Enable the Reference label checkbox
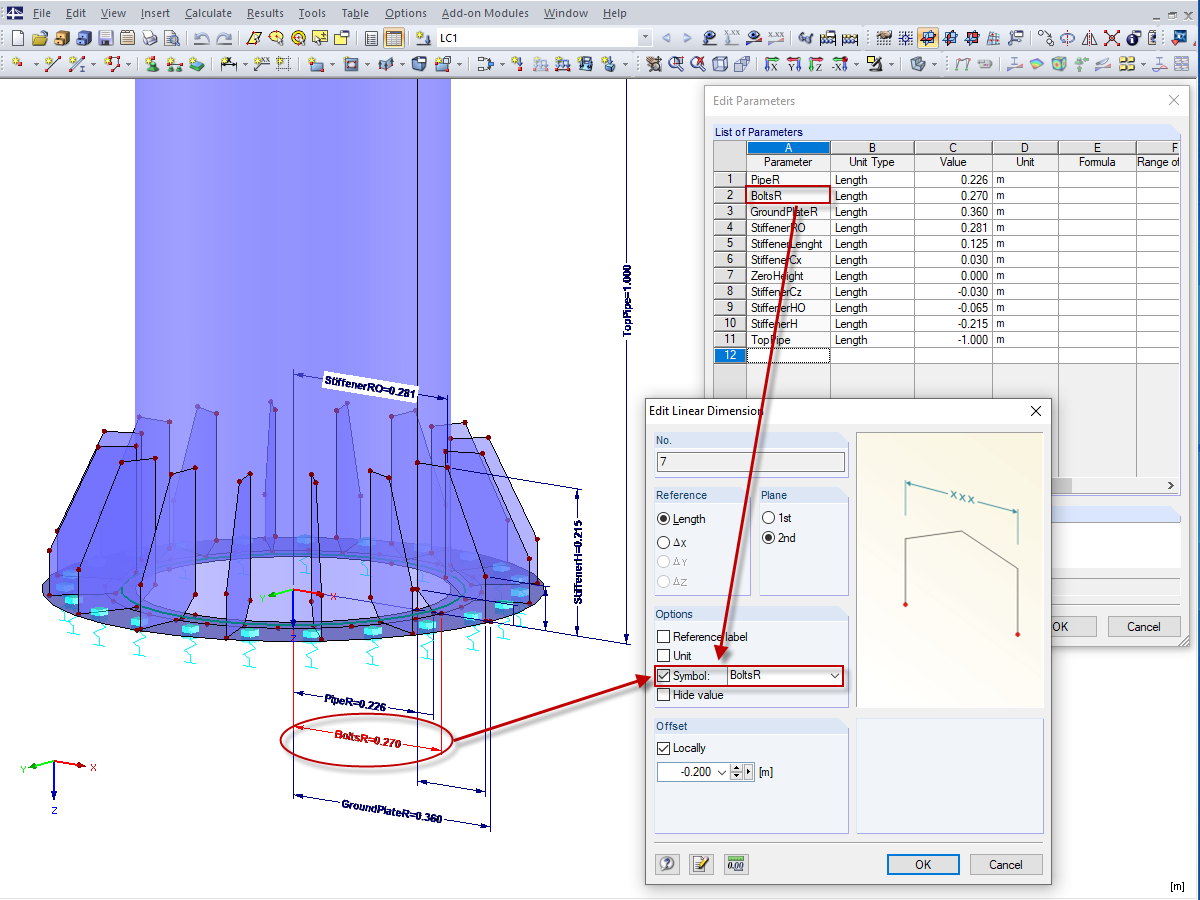Image resolution: width=1200 pixels, height=900 pixels. coord(664,637)
